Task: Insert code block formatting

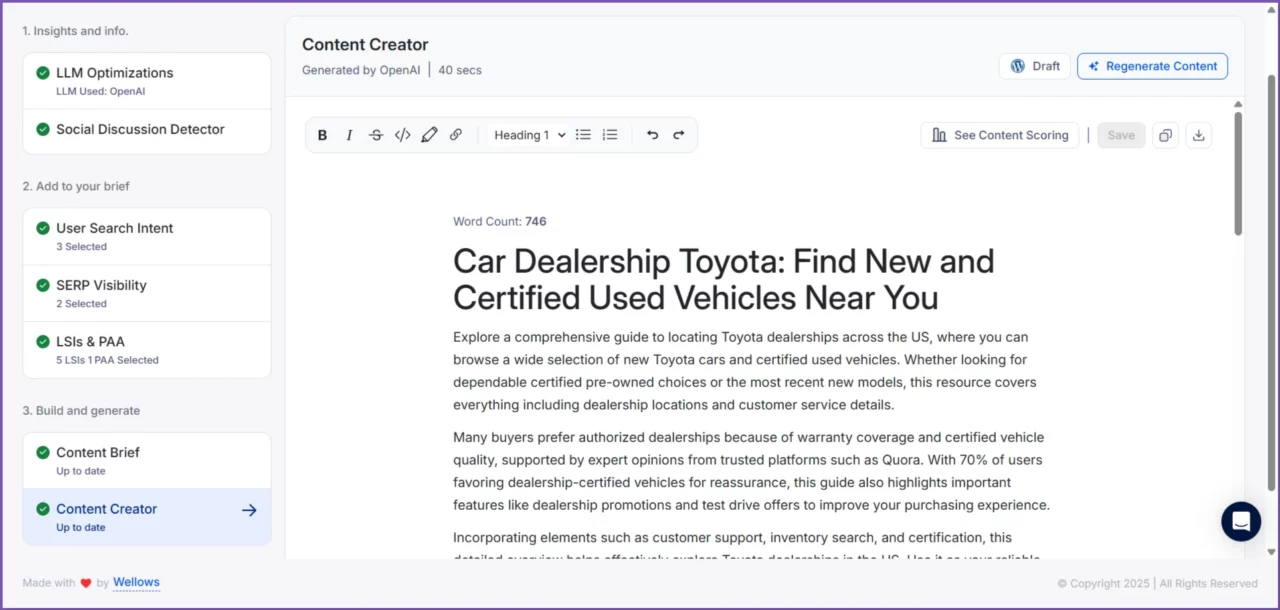Action: point(402,135)
